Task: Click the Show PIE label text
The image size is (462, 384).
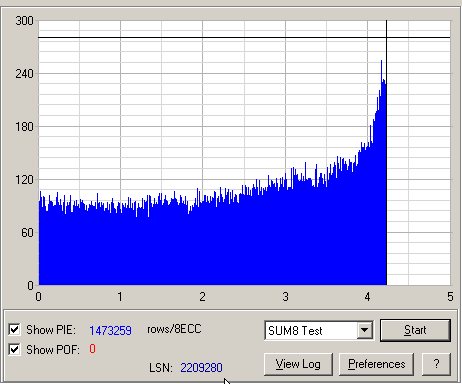Action: [x=51, y=330]
